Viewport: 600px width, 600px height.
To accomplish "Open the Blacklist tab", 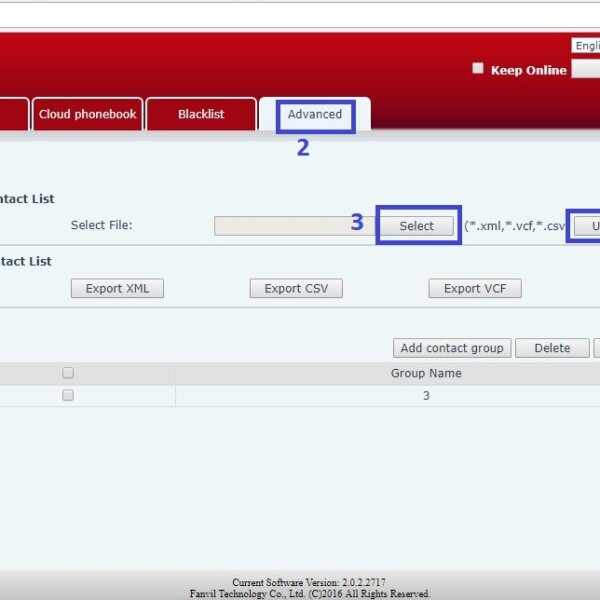I will pyautogui.click(x=201, y=114).
